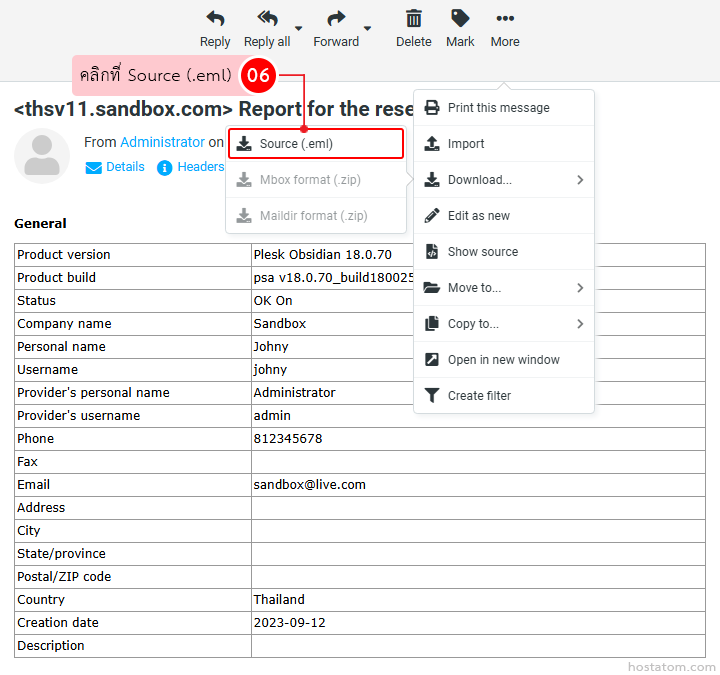Screen dimensions: 720x675
Task: Expand the Forward options arrow
Action: [x=367, y=28]
